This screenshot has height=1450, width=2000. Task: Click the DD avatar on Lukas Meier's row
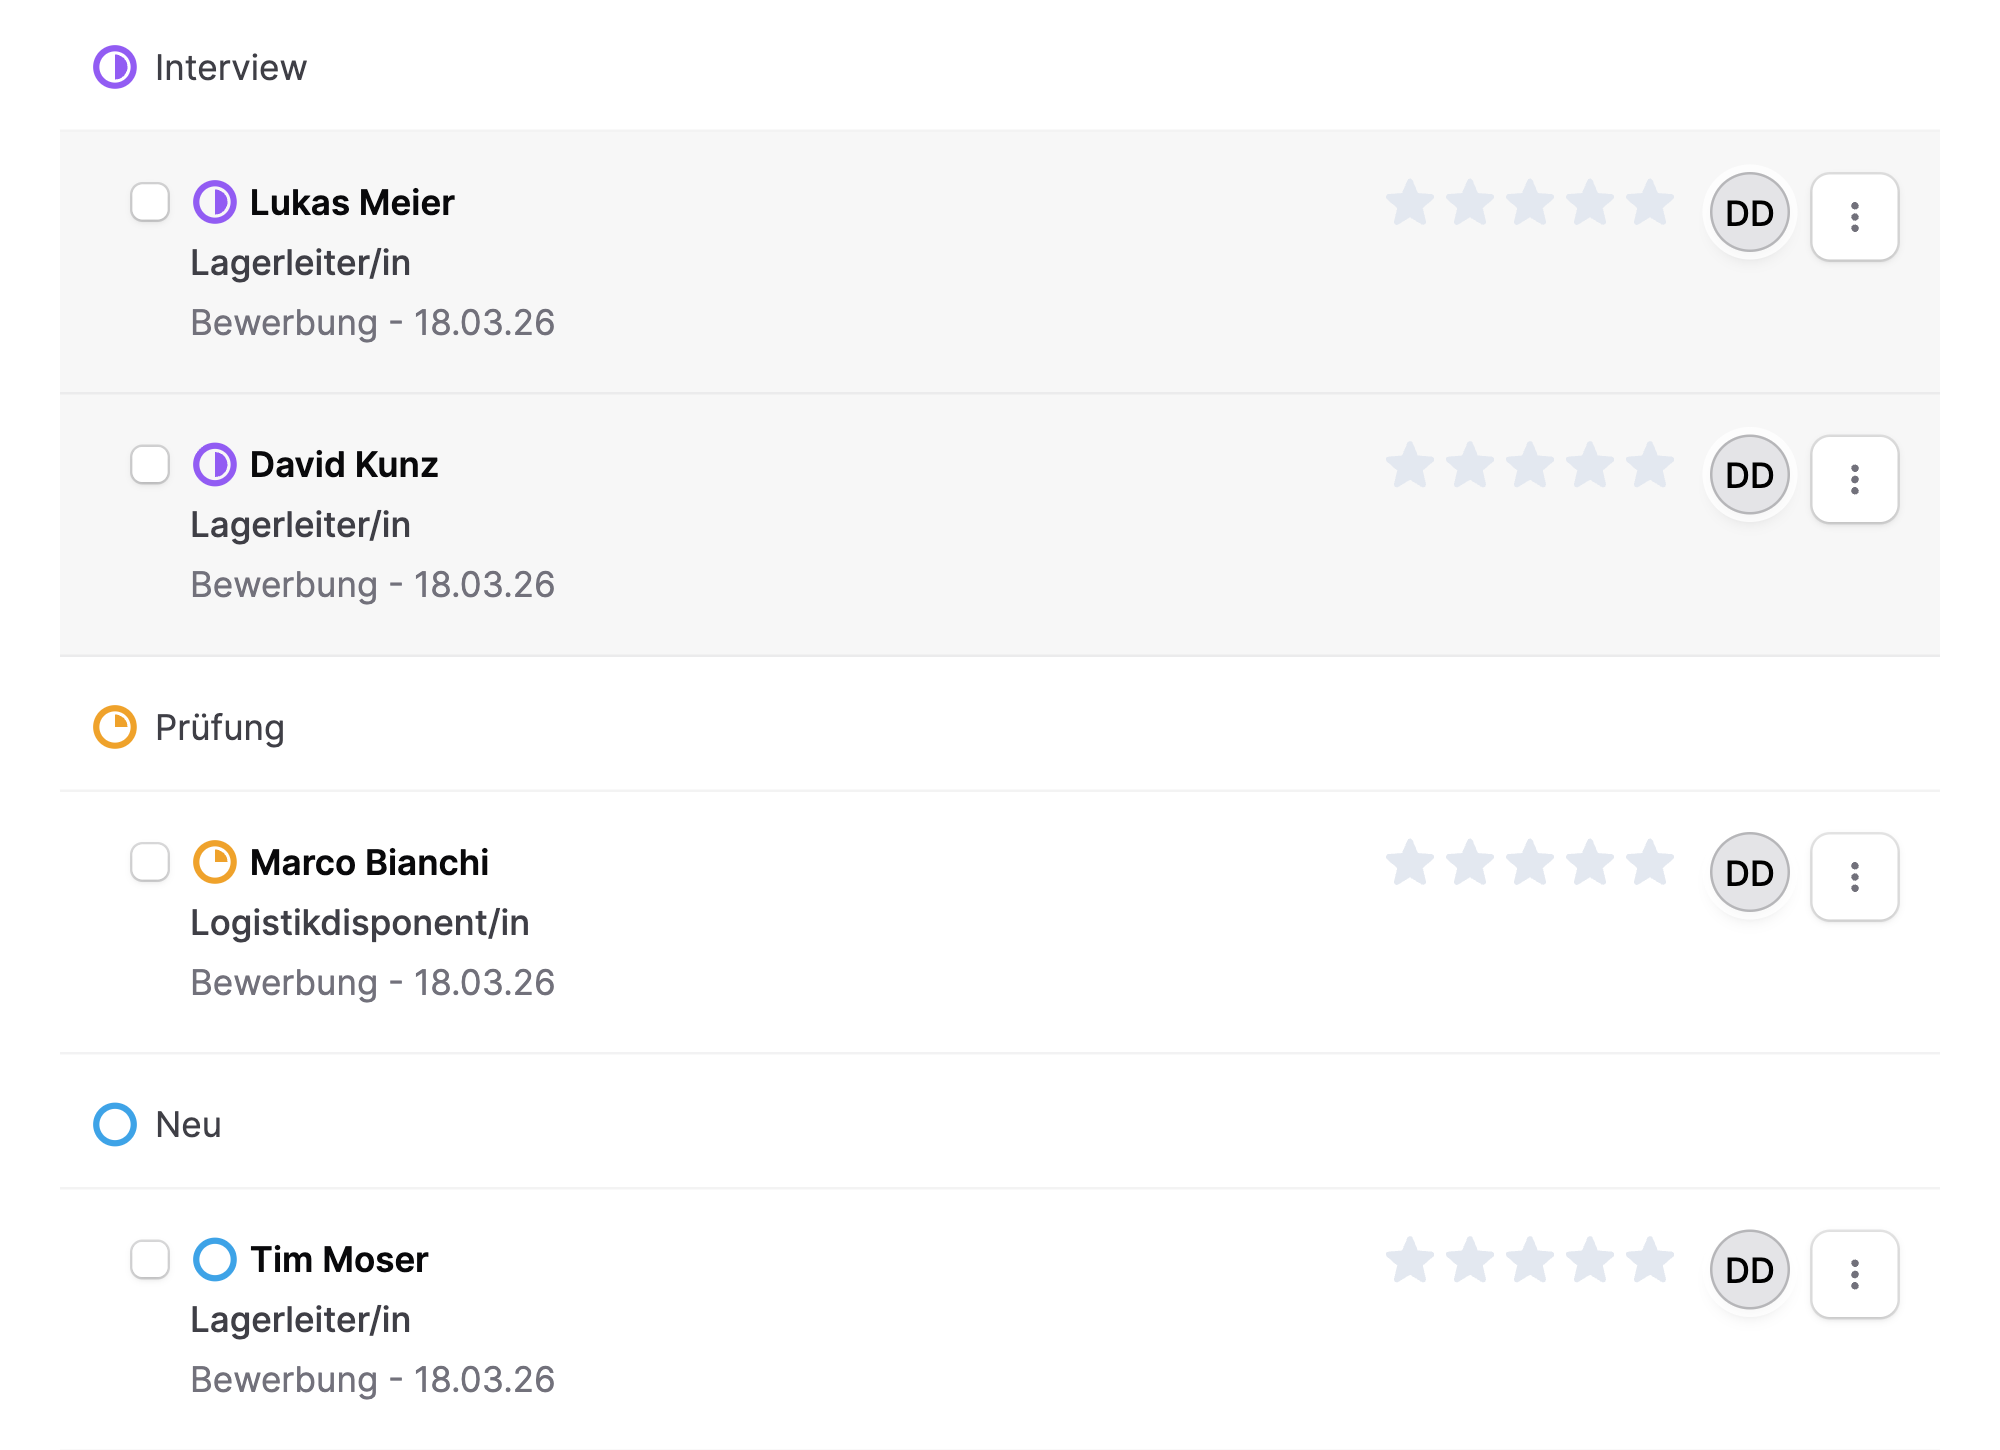pos(1749,213)
